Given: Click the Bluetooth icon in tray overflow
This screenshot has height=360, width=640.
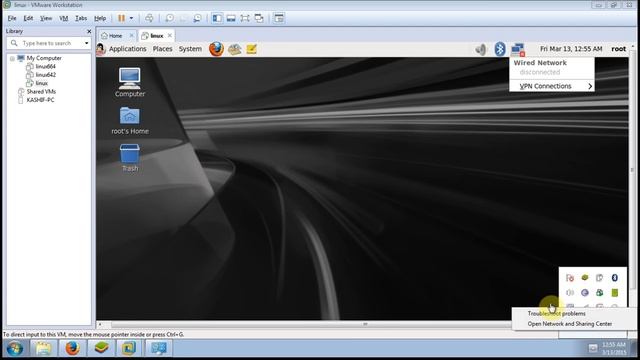Looking at the screenshot, I should 615,278.
